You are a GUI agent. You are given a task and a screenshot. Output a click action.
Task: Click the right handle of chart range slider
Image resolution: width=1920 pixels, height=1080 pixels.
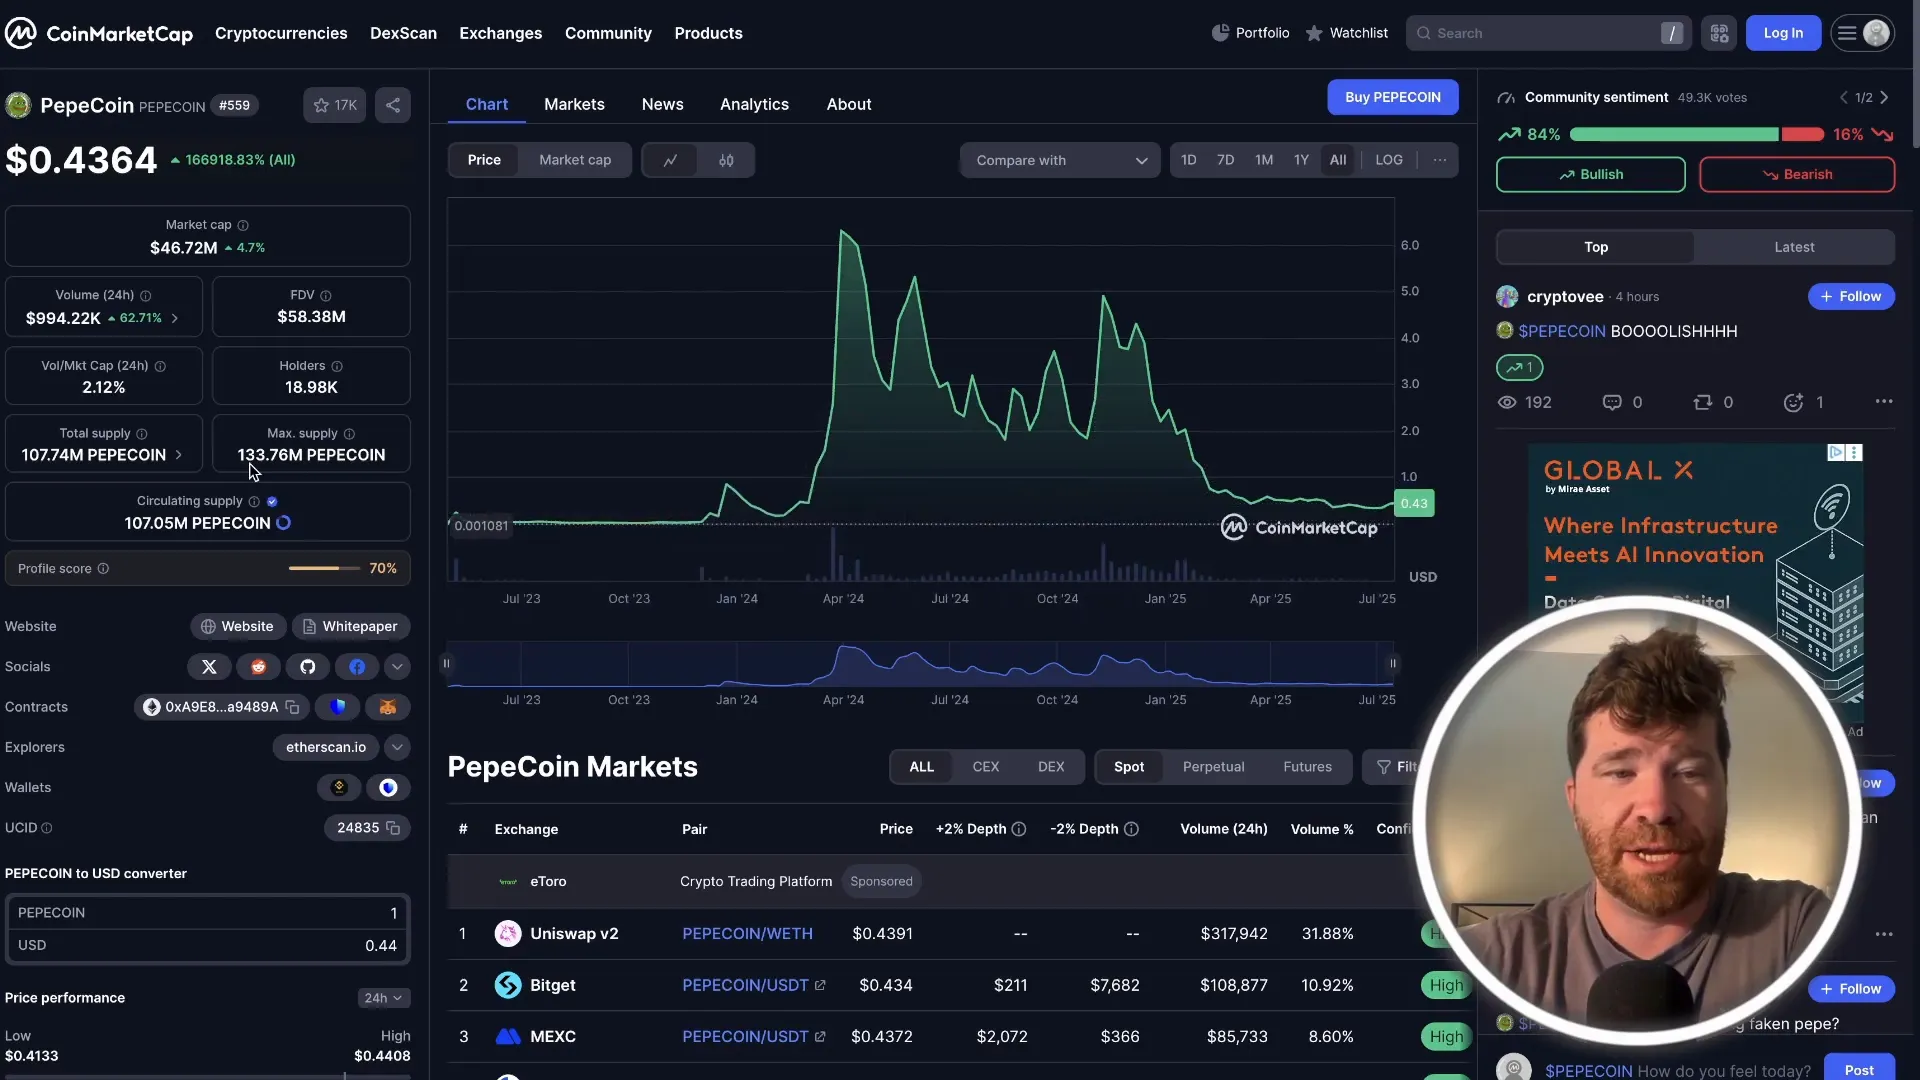[x=1392, y=664]
